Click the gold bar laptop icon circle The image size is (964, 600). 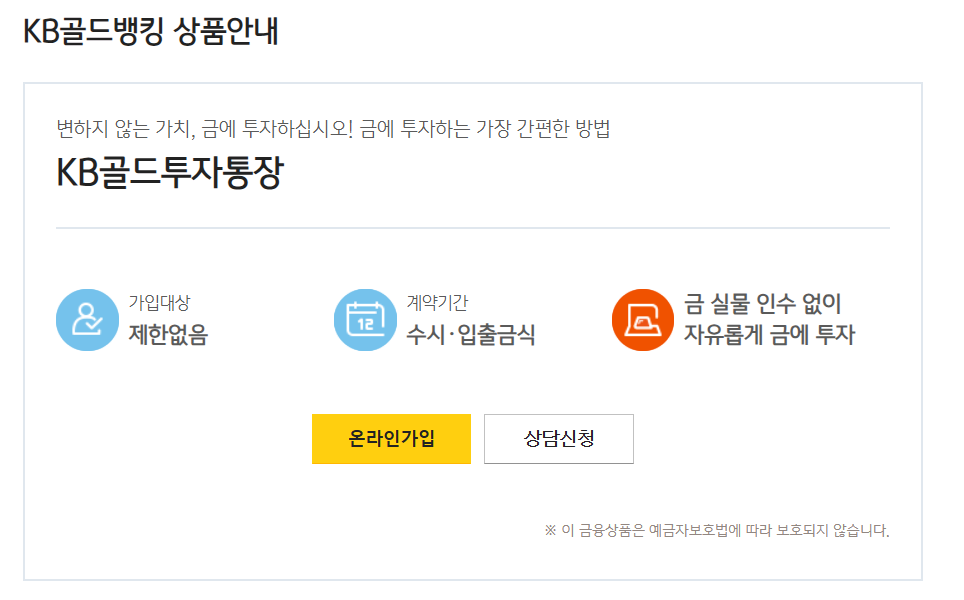(x=643, y=320)
